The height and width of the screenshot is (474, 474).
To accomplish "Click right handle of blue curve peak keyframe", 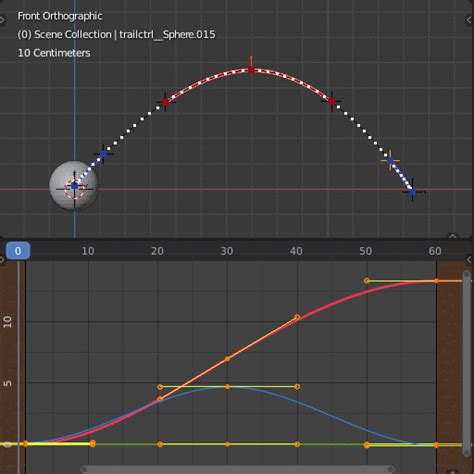I will coord(297,387).
